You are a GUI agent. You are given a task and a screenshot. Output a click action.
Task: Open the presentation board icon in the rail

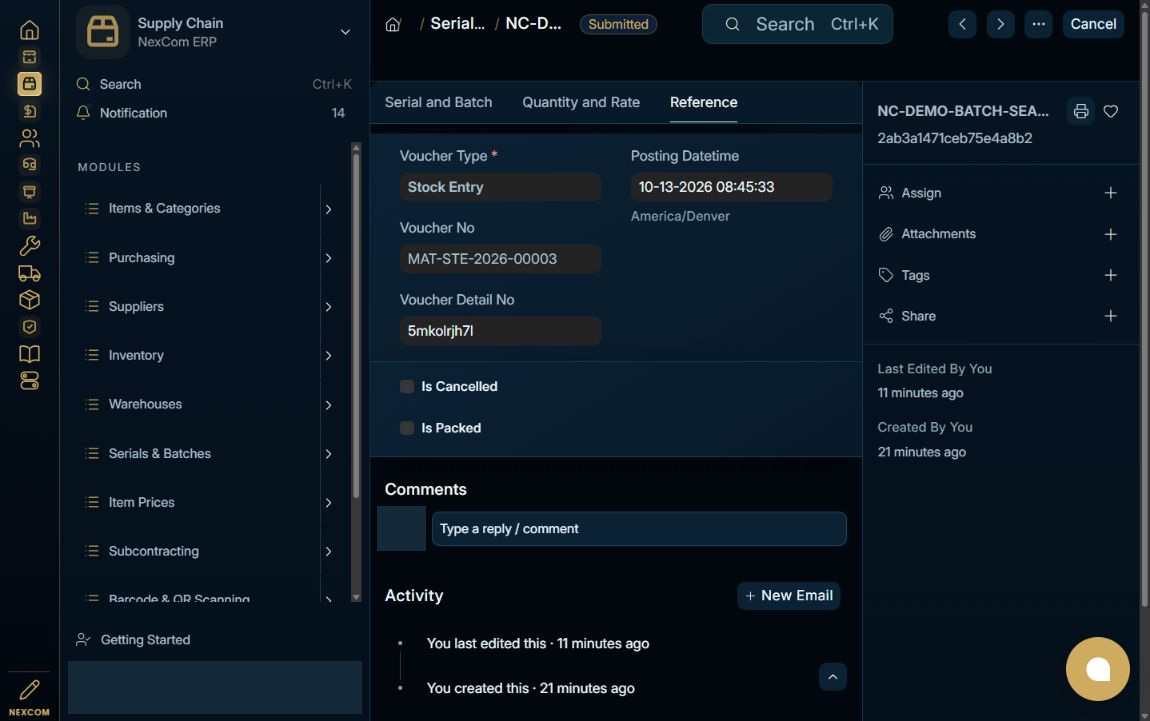(x=29, y=191)
